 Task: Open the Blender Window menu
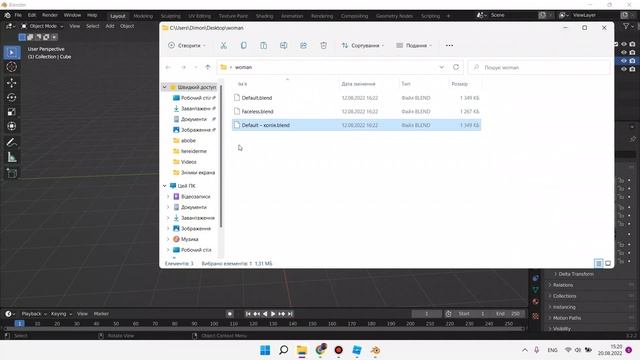pos(72,15)
